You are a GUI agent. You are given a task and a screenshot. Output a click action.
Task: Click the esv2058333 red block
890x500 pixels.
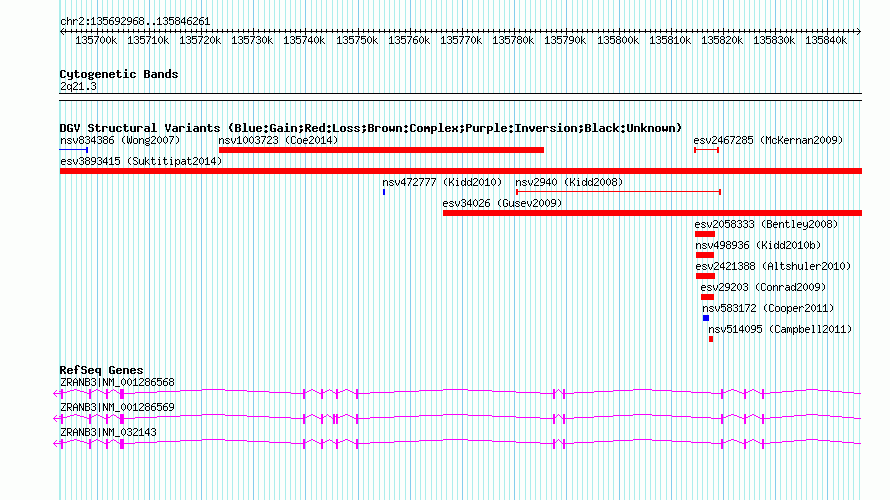[705, 234]
